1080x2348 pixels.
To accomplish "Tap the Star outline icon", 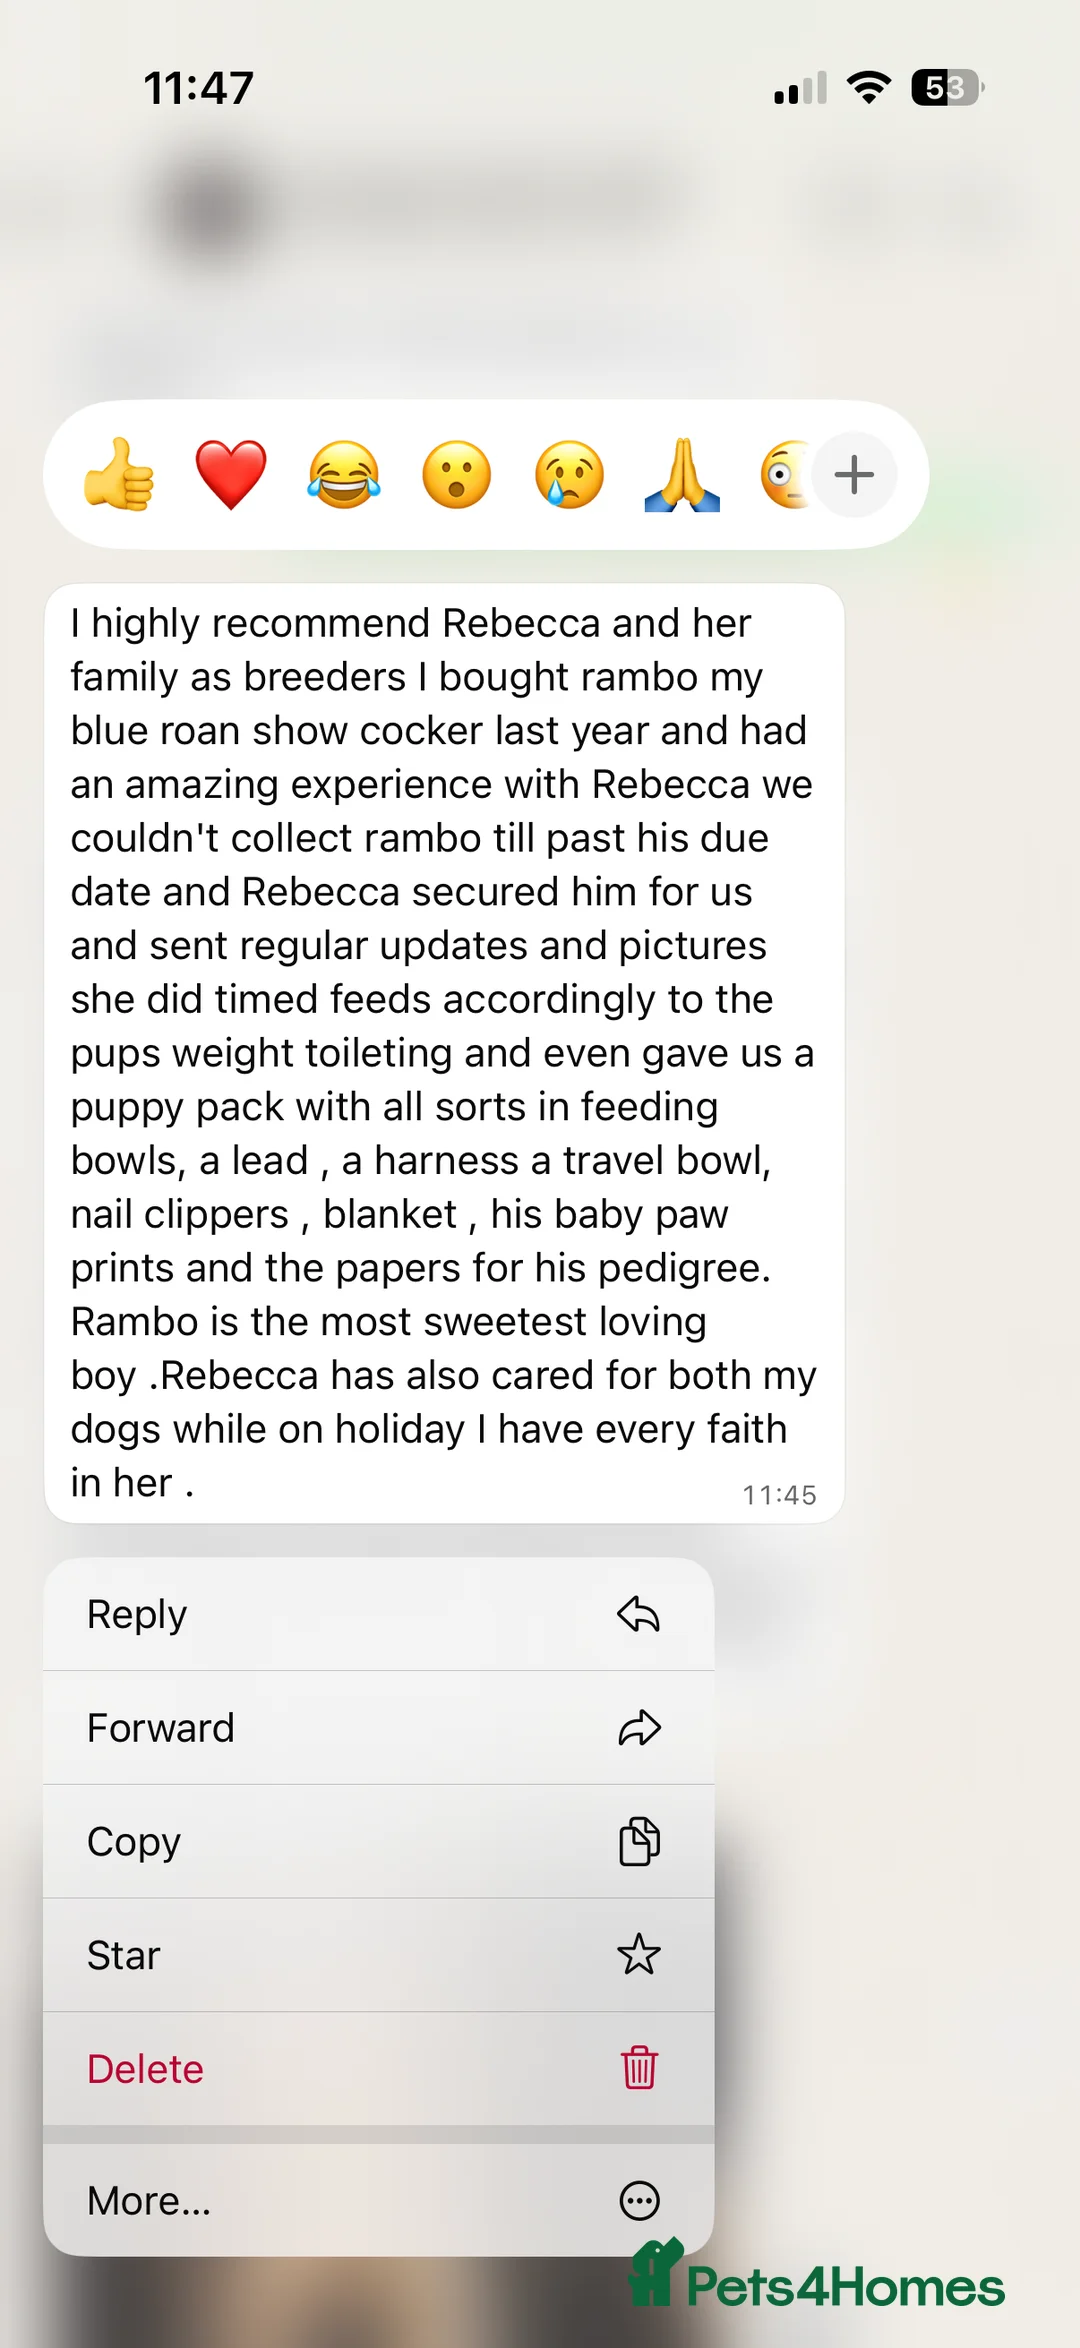I will [639, 1955].
